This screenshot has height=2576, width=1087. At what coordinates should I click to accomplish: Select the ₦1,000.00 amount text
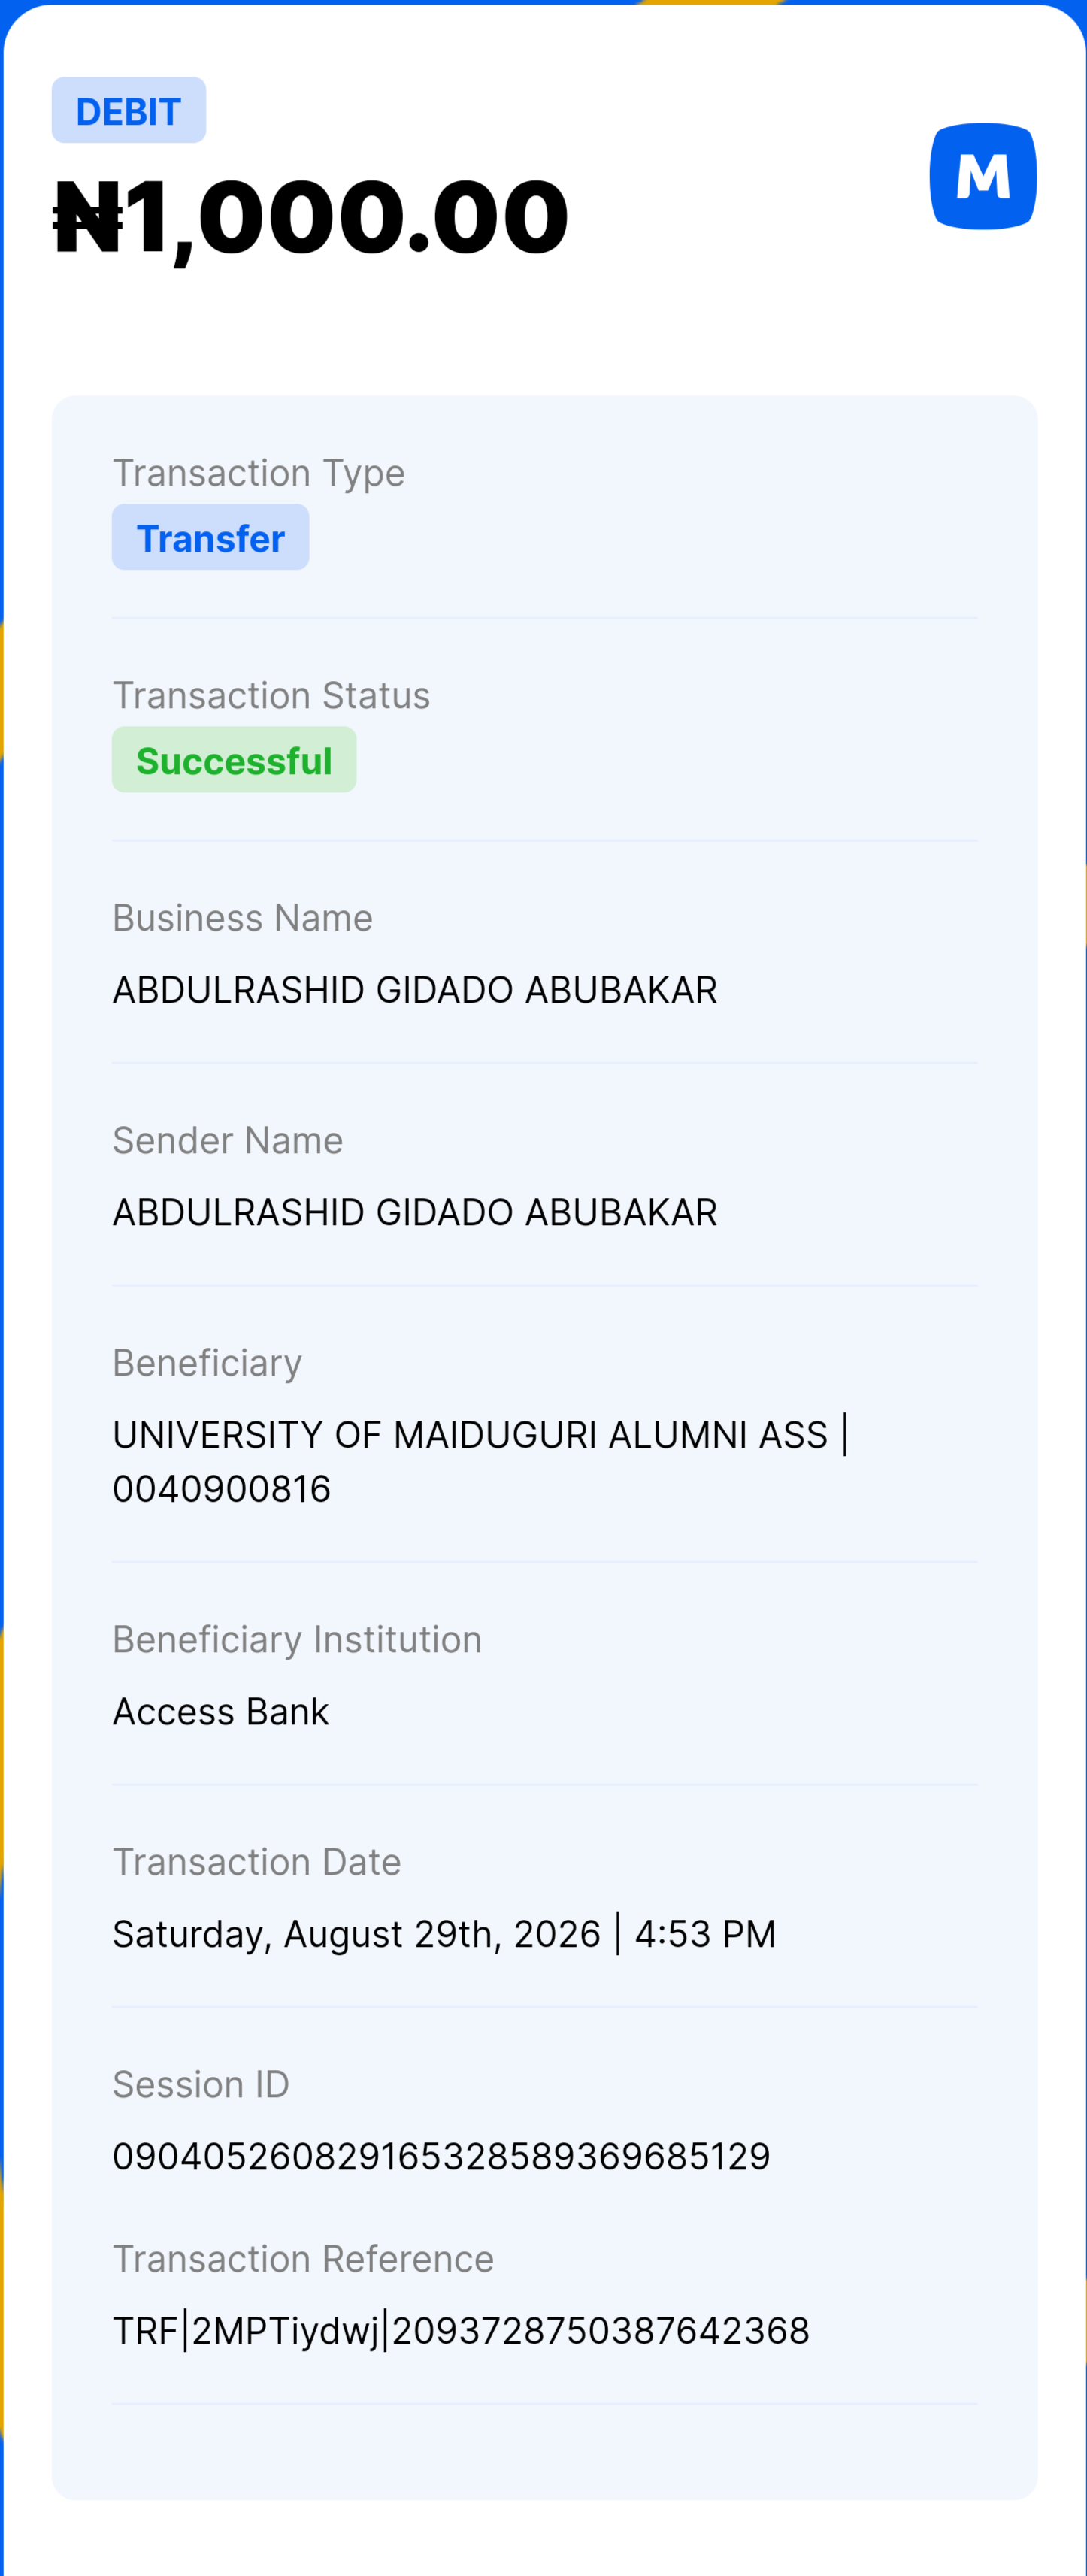tap(311, 216)
